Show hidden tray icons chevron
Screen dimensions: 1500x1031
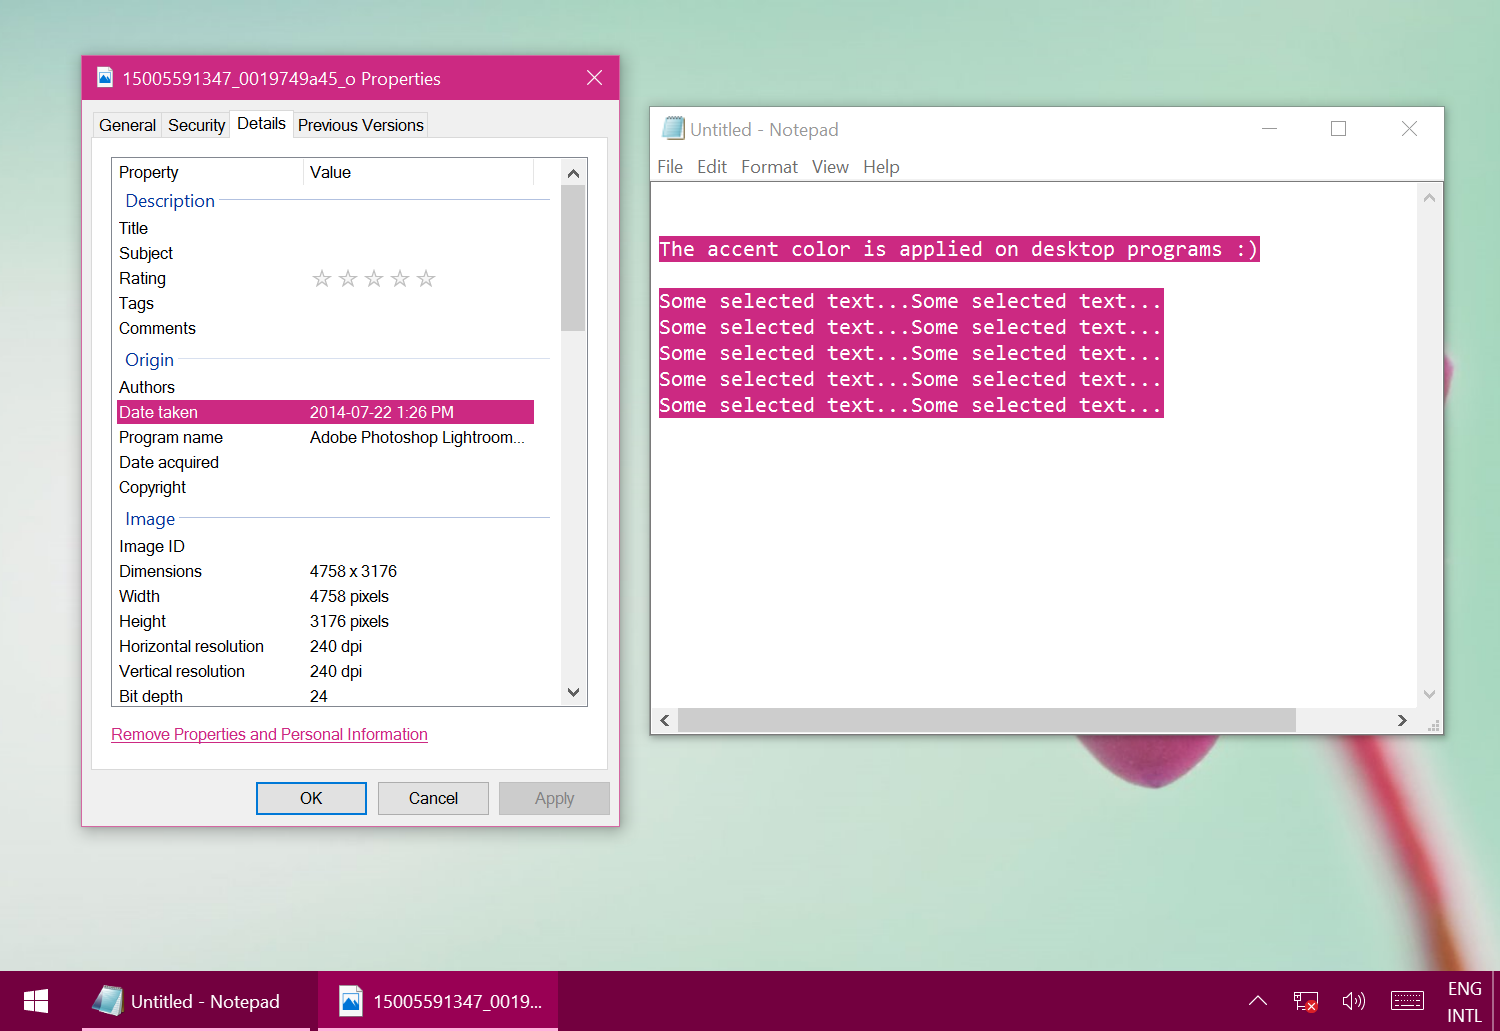tap(1258, 1001)
